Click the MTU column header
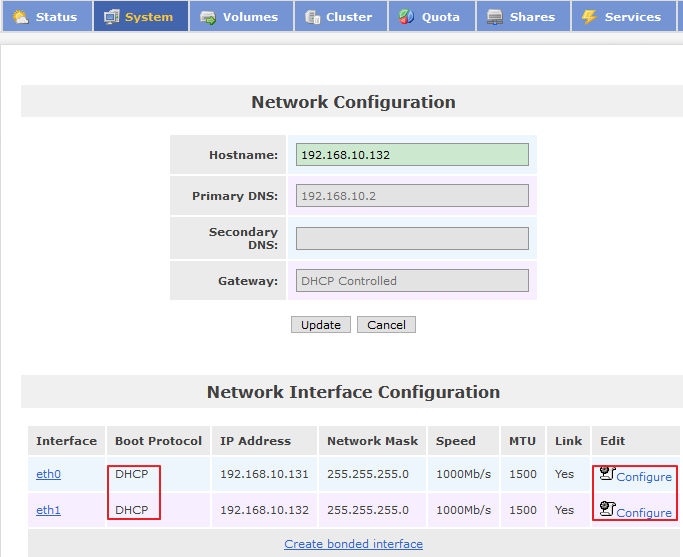The image size is (683, 557). click(x=522, y=441)
